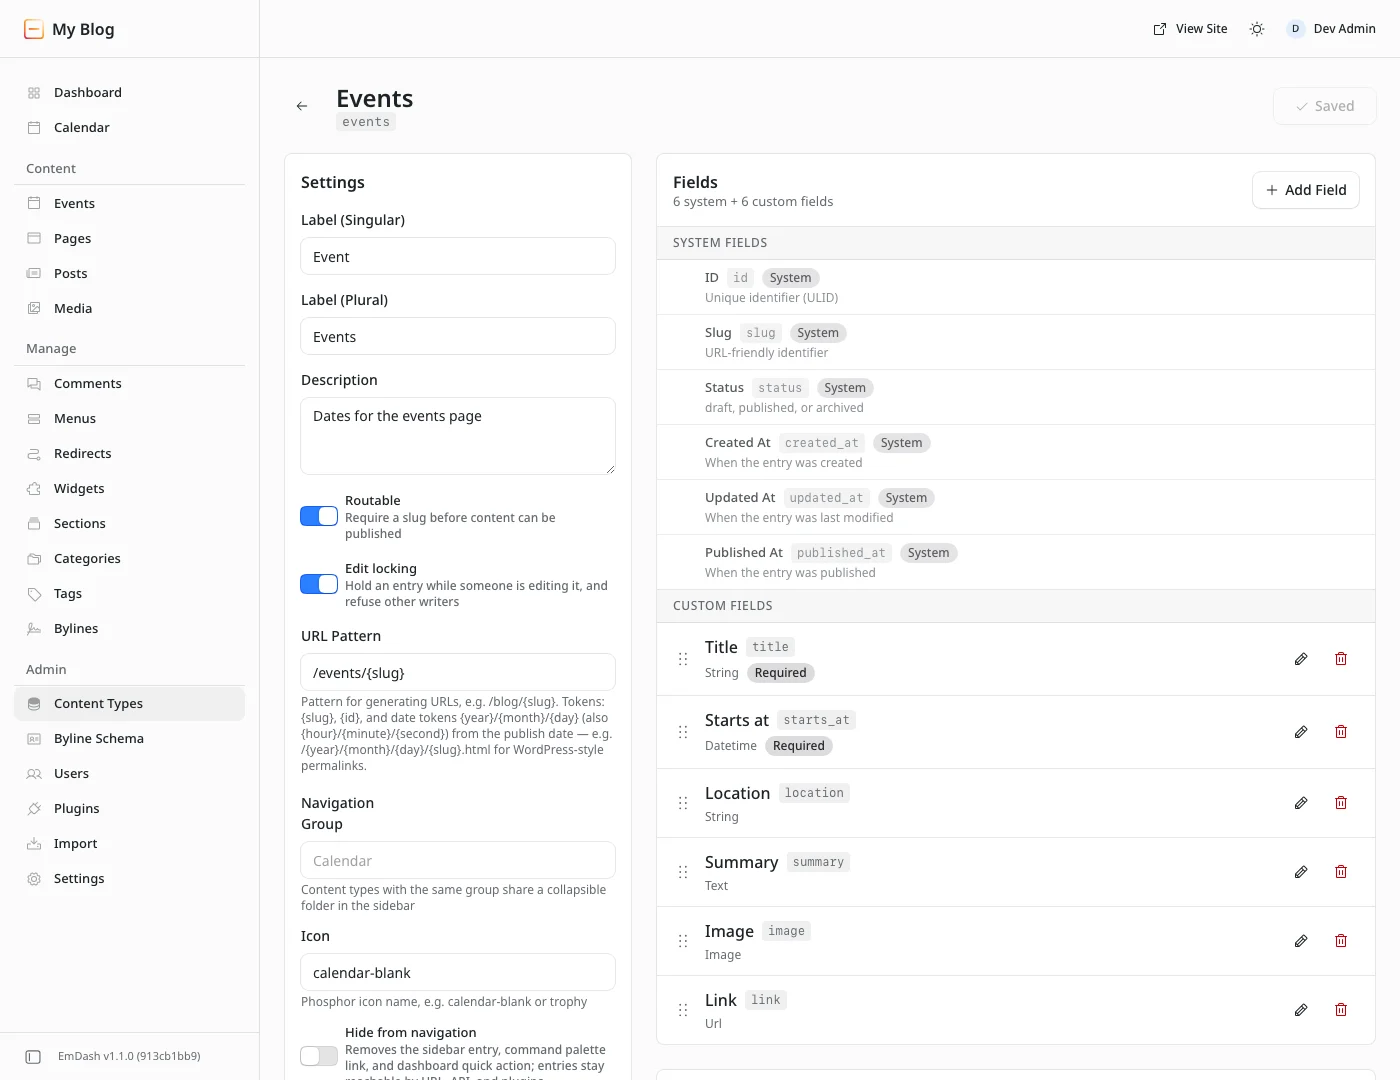The width and height of the screenshot is (1400, 1080).
Task: Delete the Location field
Action: (x=1341, y=803)
